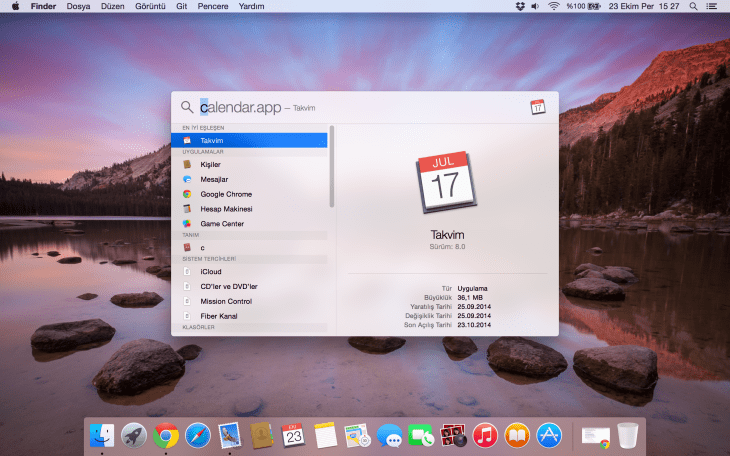
Task: Open iTunes music note icon in Dock
Action: pos(485,436)
